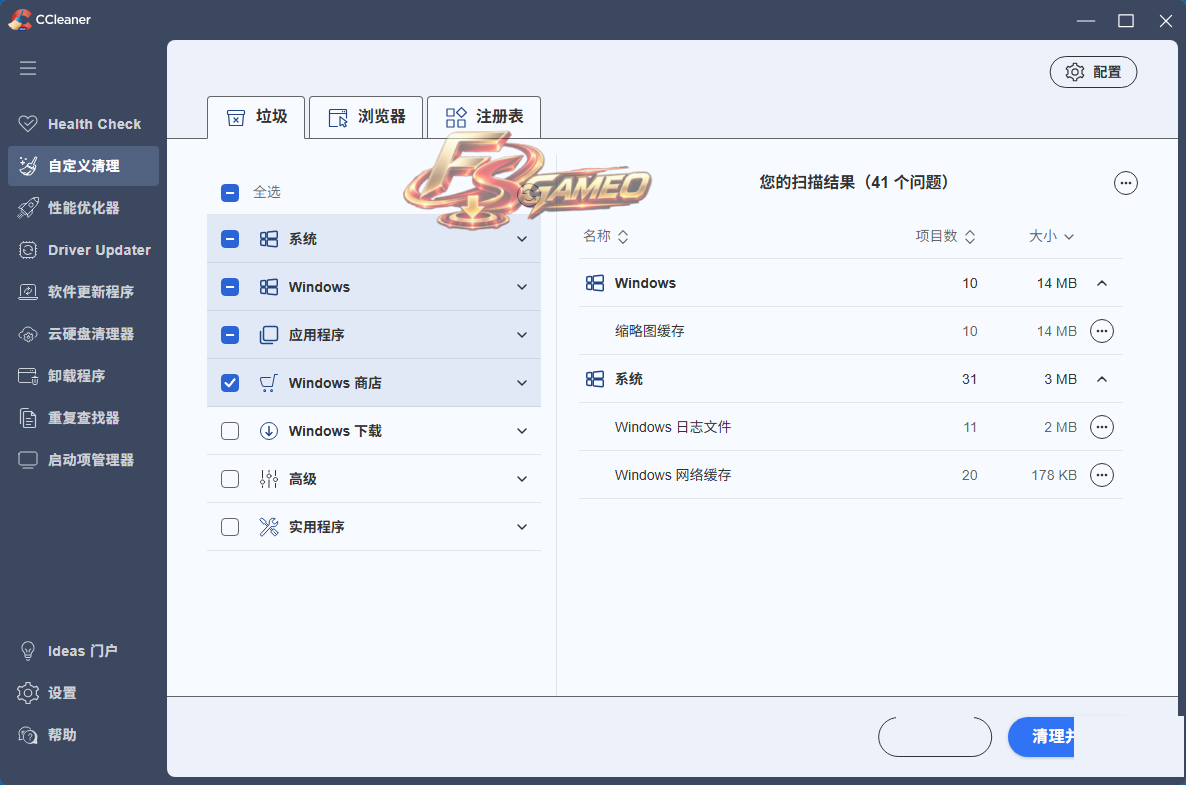Click the Windows category icon in list

[x=269, y=287]
